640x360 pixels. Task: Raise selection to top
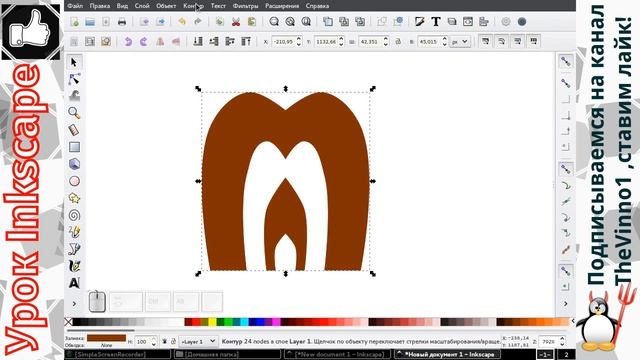(246, 41)
